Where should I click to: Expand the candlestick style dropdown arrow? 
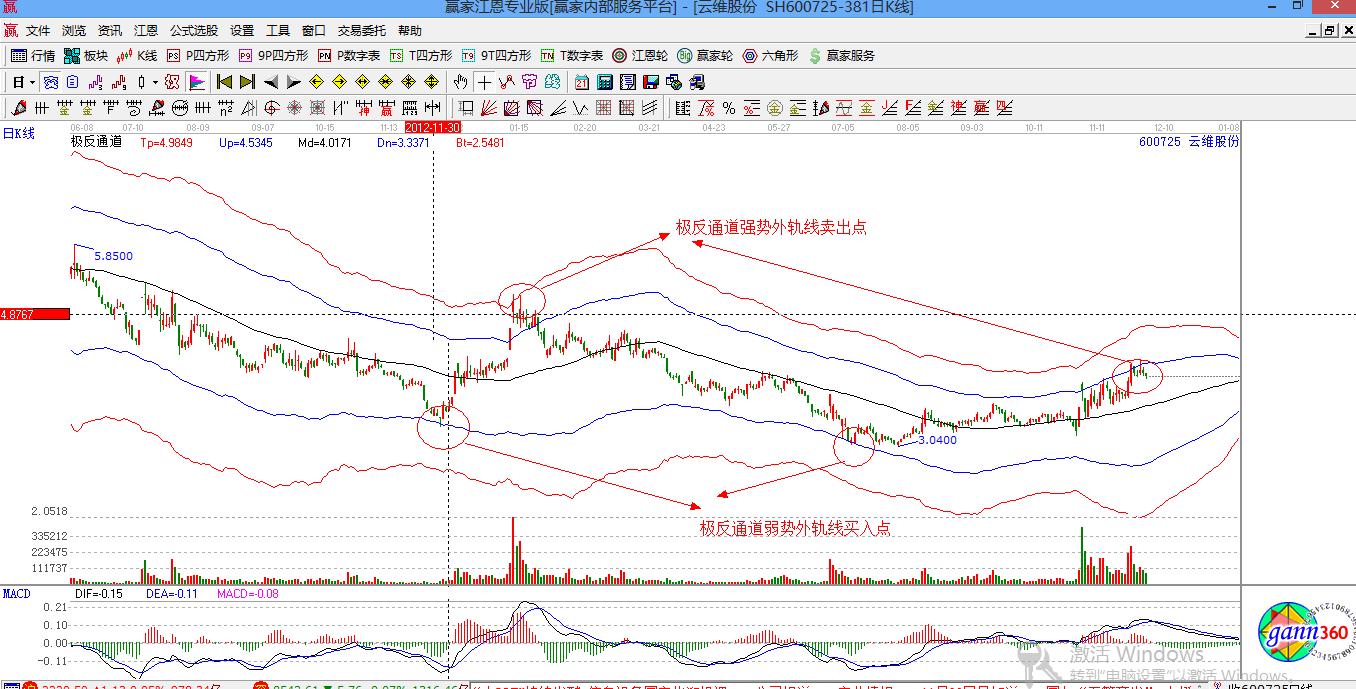tap(155, 82)
